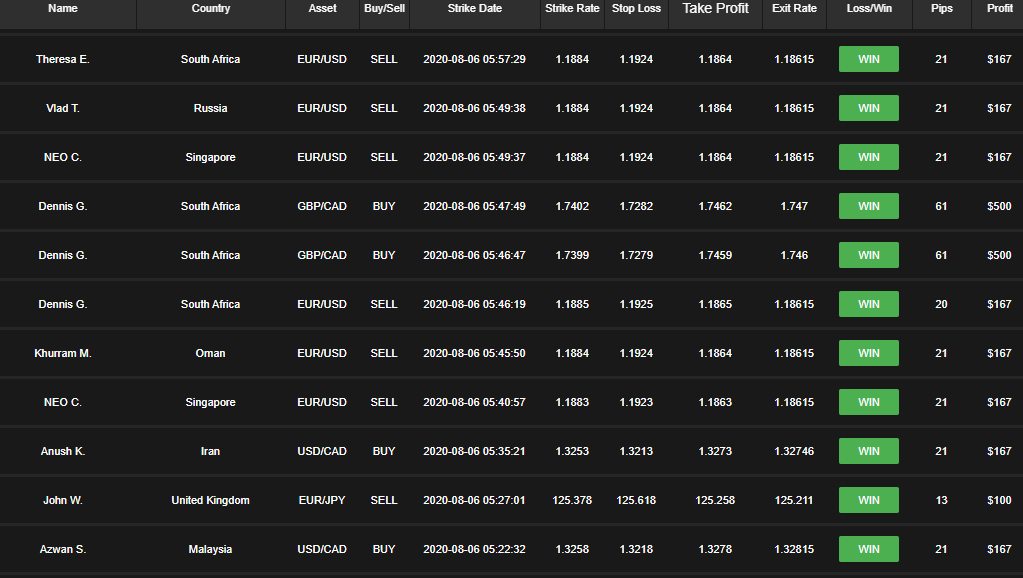Click the Name column header

coord(63,8)
